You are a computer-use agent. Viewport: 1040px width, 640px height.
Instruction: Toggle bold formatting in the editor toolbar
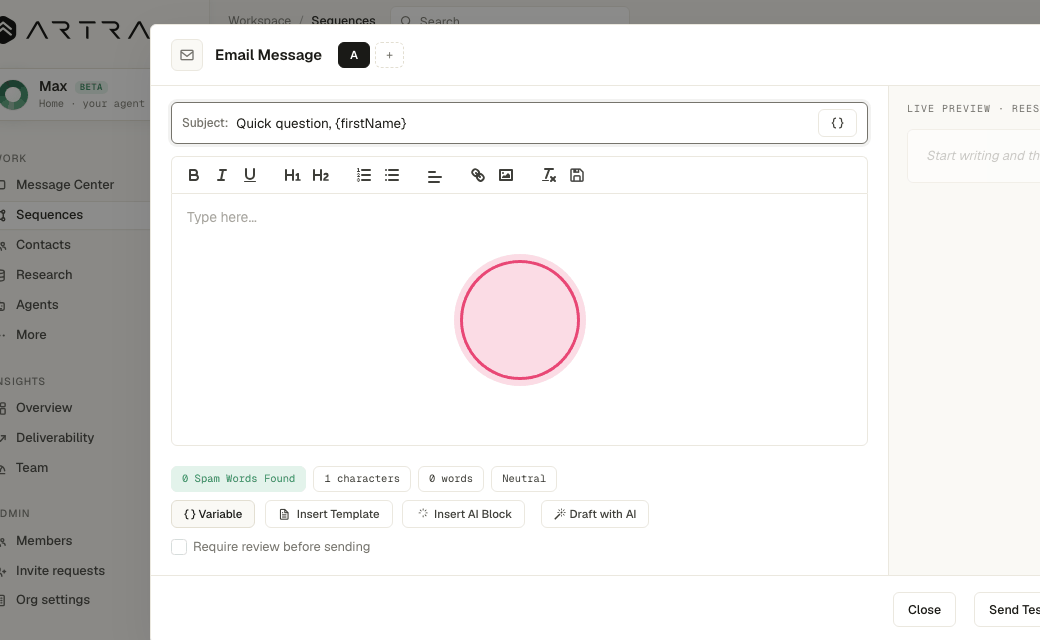click(x=194, y=175)
